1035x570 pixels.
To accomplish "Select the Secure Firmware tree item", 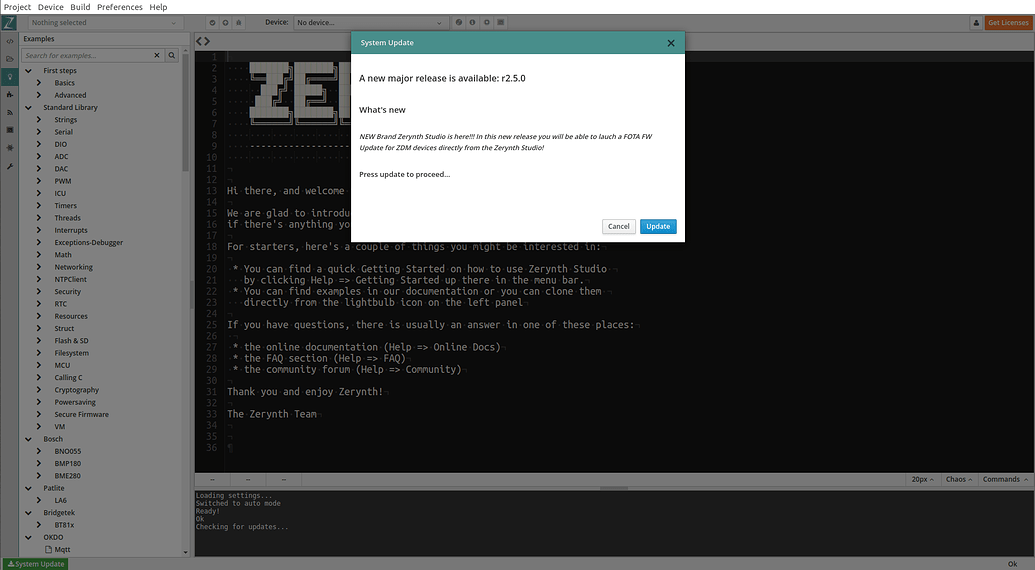I will (82, 414).
